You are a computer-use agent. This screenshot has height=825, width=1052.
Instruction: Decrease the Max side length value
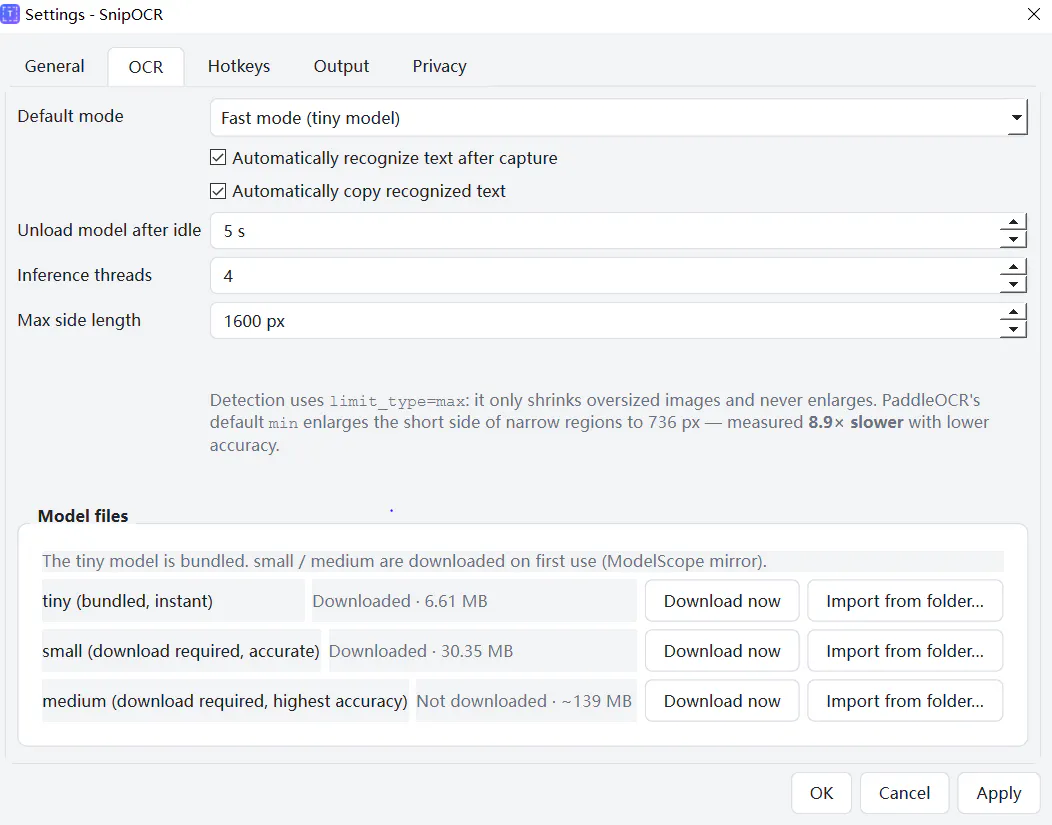1013,329
